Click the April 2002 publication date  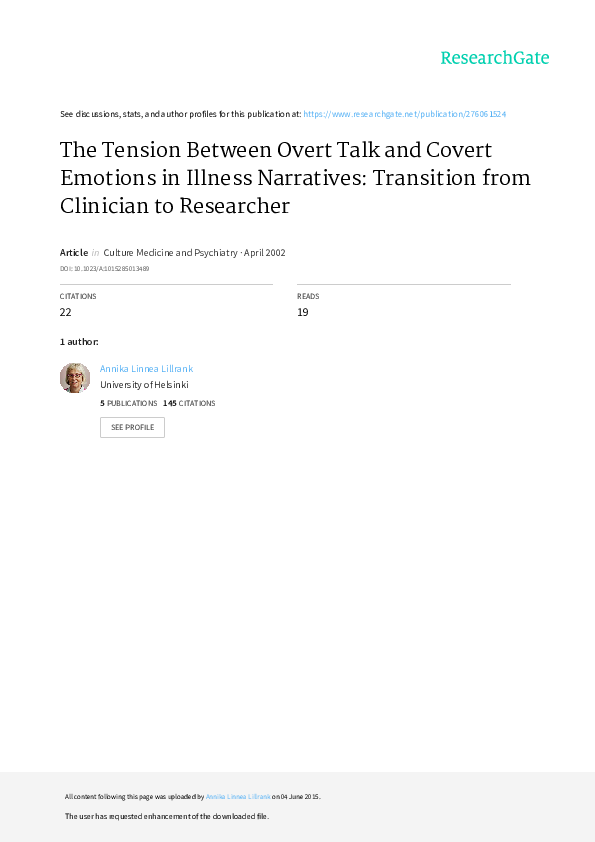click(265, 252)
